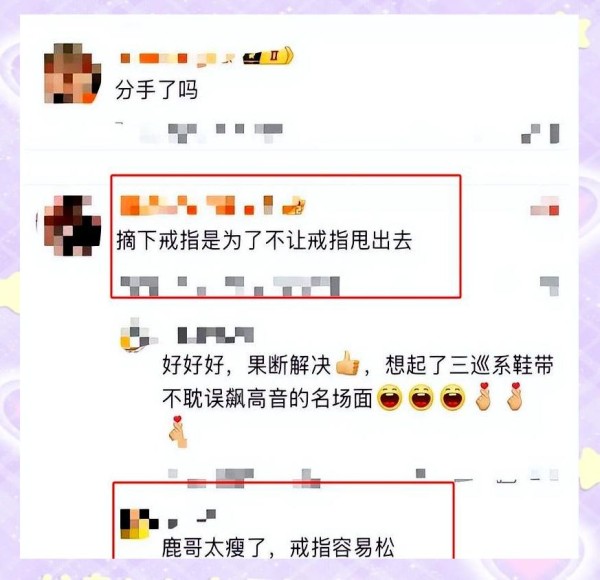Click the gold level II membership badge
This screenshot has height=580, width=600.
[x=268, y=56]
